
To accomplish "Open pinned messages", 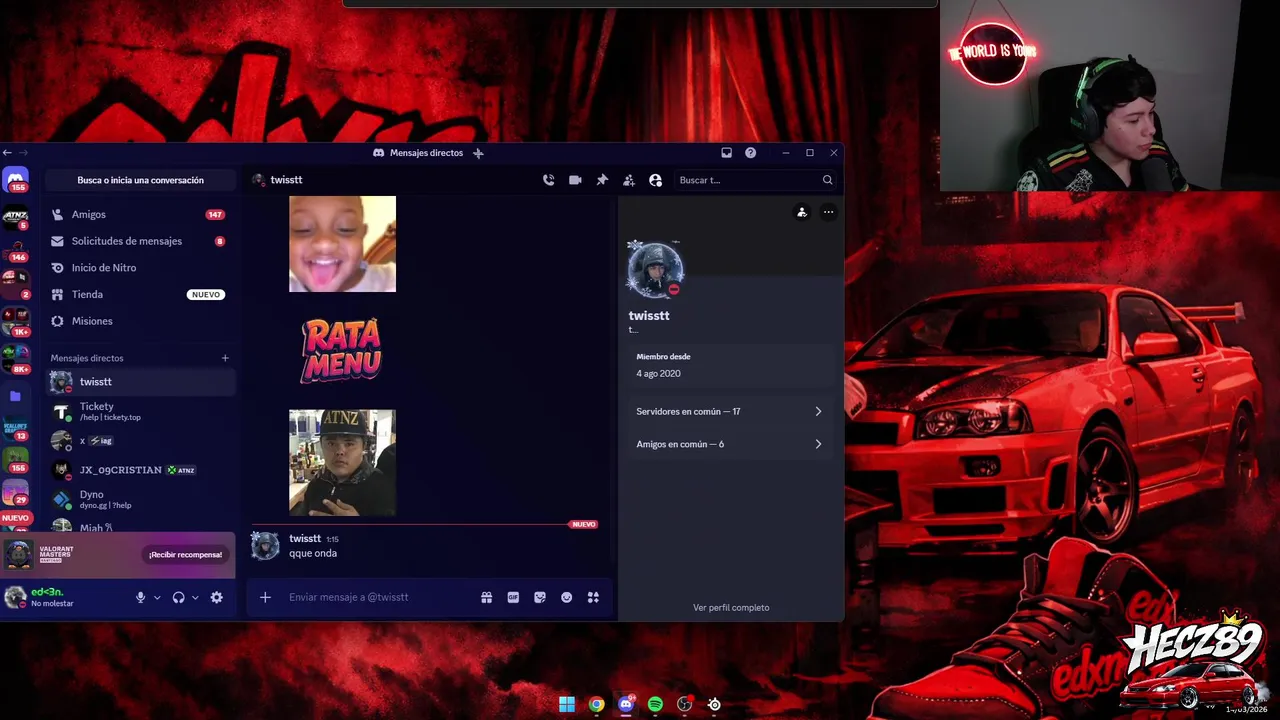I will click(x=602, y=180).
